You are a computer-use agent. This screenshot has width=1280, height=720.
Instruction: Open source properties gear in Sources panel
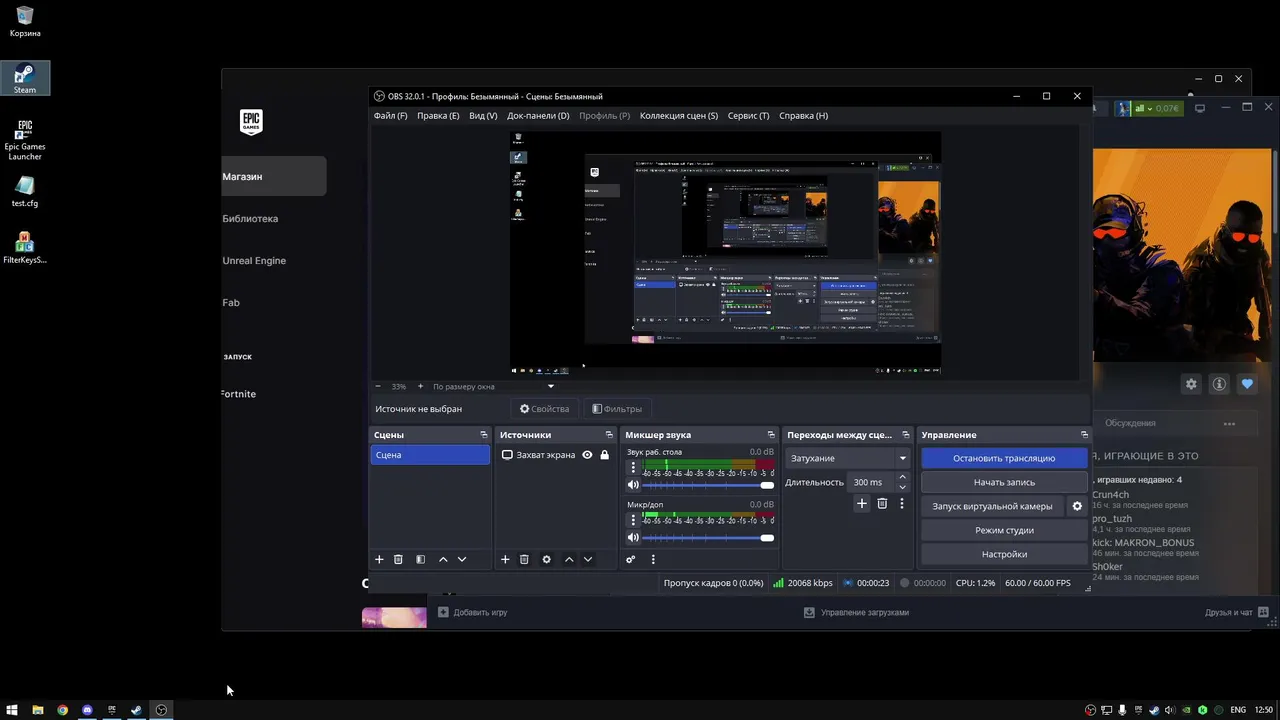(546, 560)
